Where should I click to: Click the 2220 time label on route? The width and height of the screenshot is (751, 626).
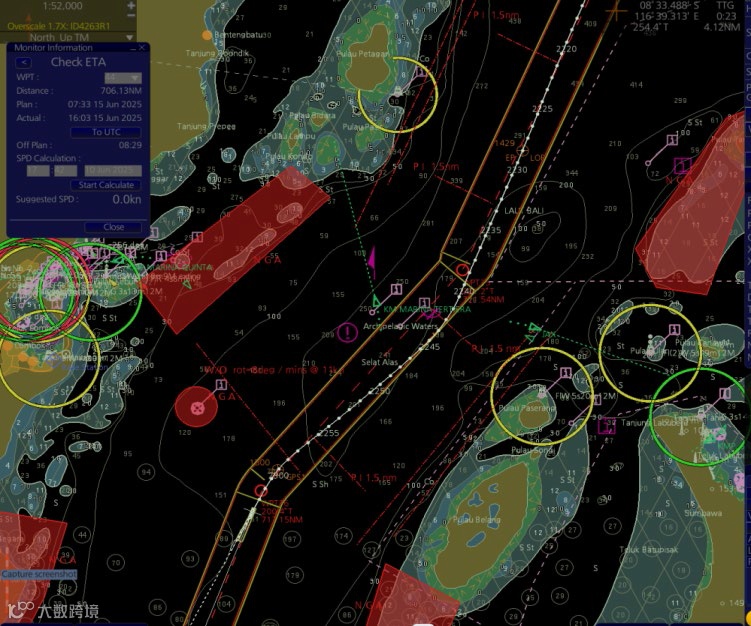566,49
